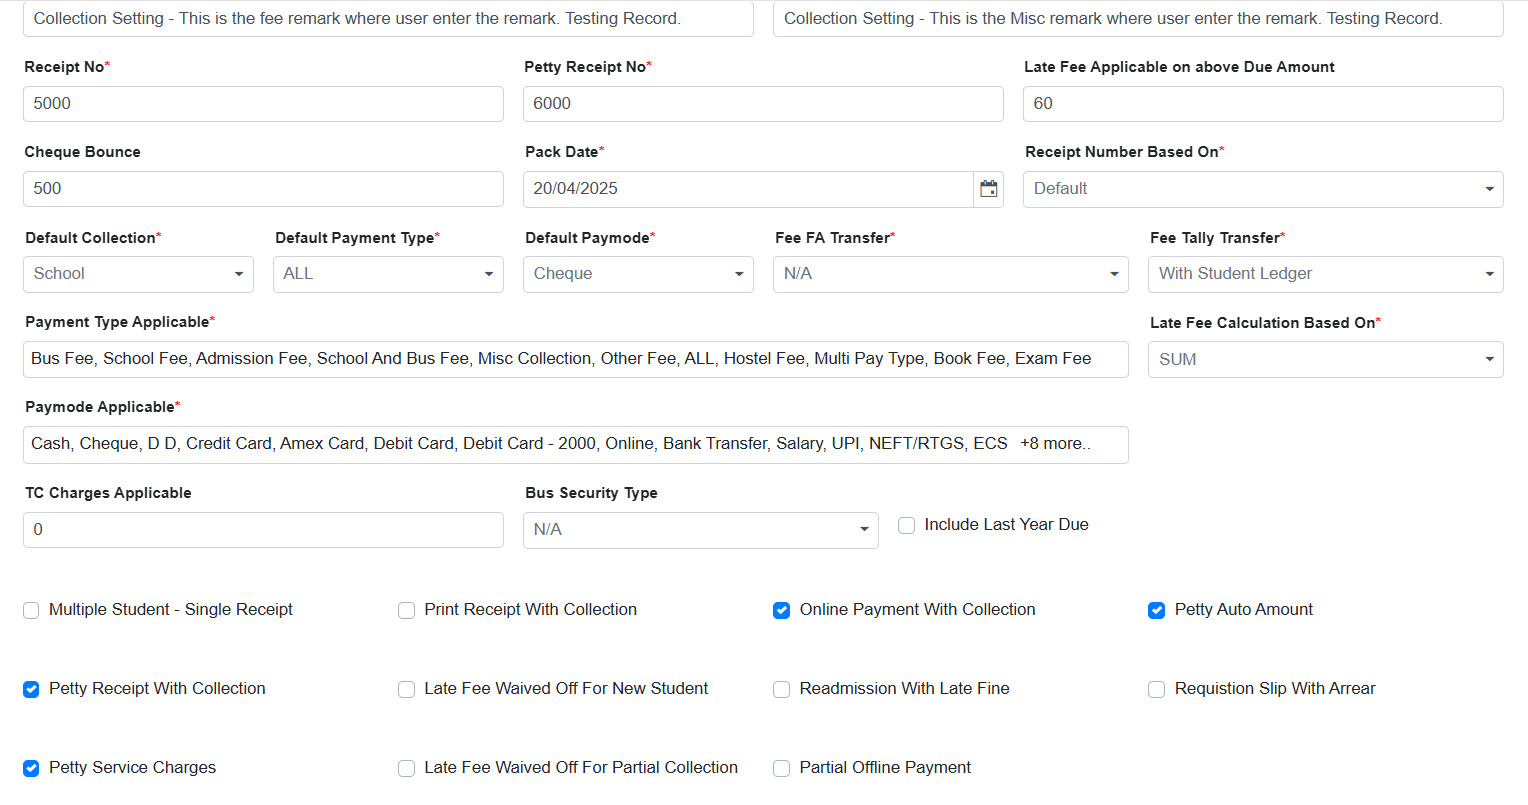Image resolution: width=1528 pixels, height=805 pixels.
Task: Open the Default Collection dropdown
Action: pyautogui.click(x=138, y=274)
